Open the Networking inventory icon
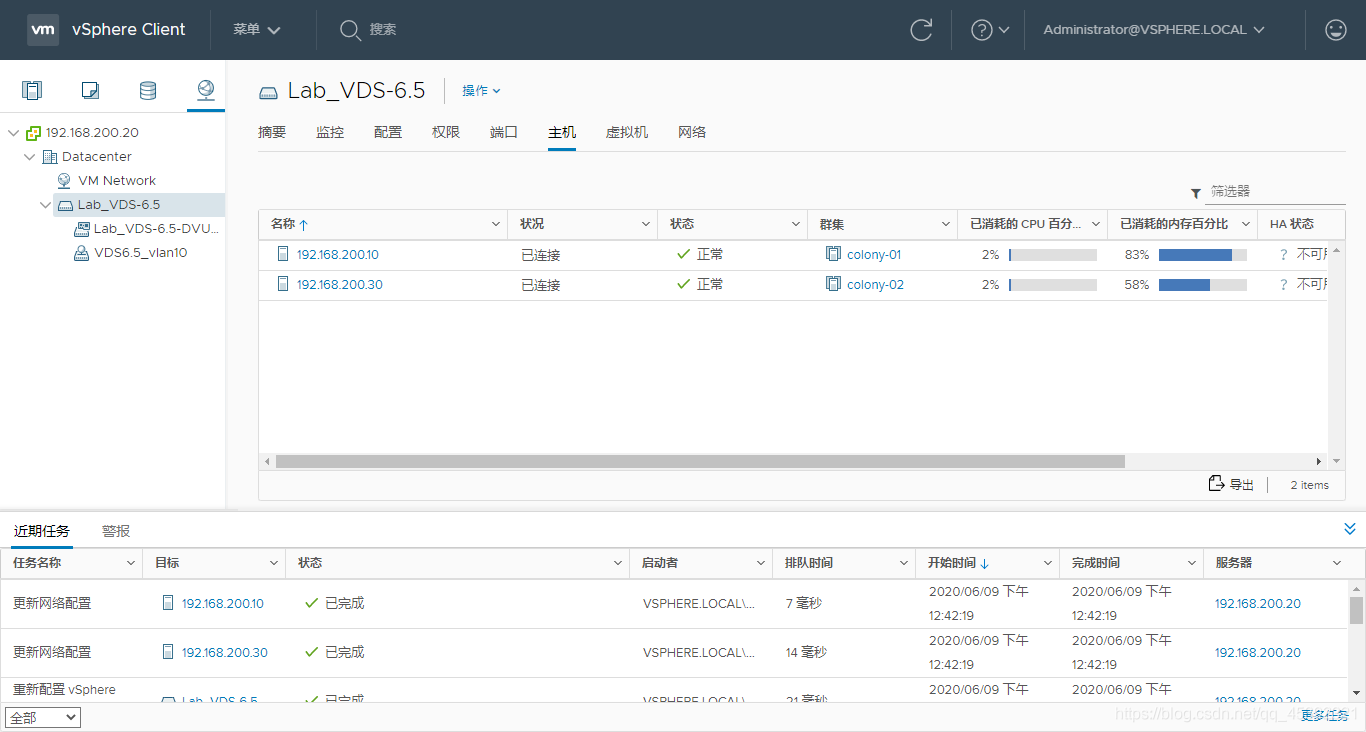The width and height of the screenshot is (1366, 732). point(206,90)
